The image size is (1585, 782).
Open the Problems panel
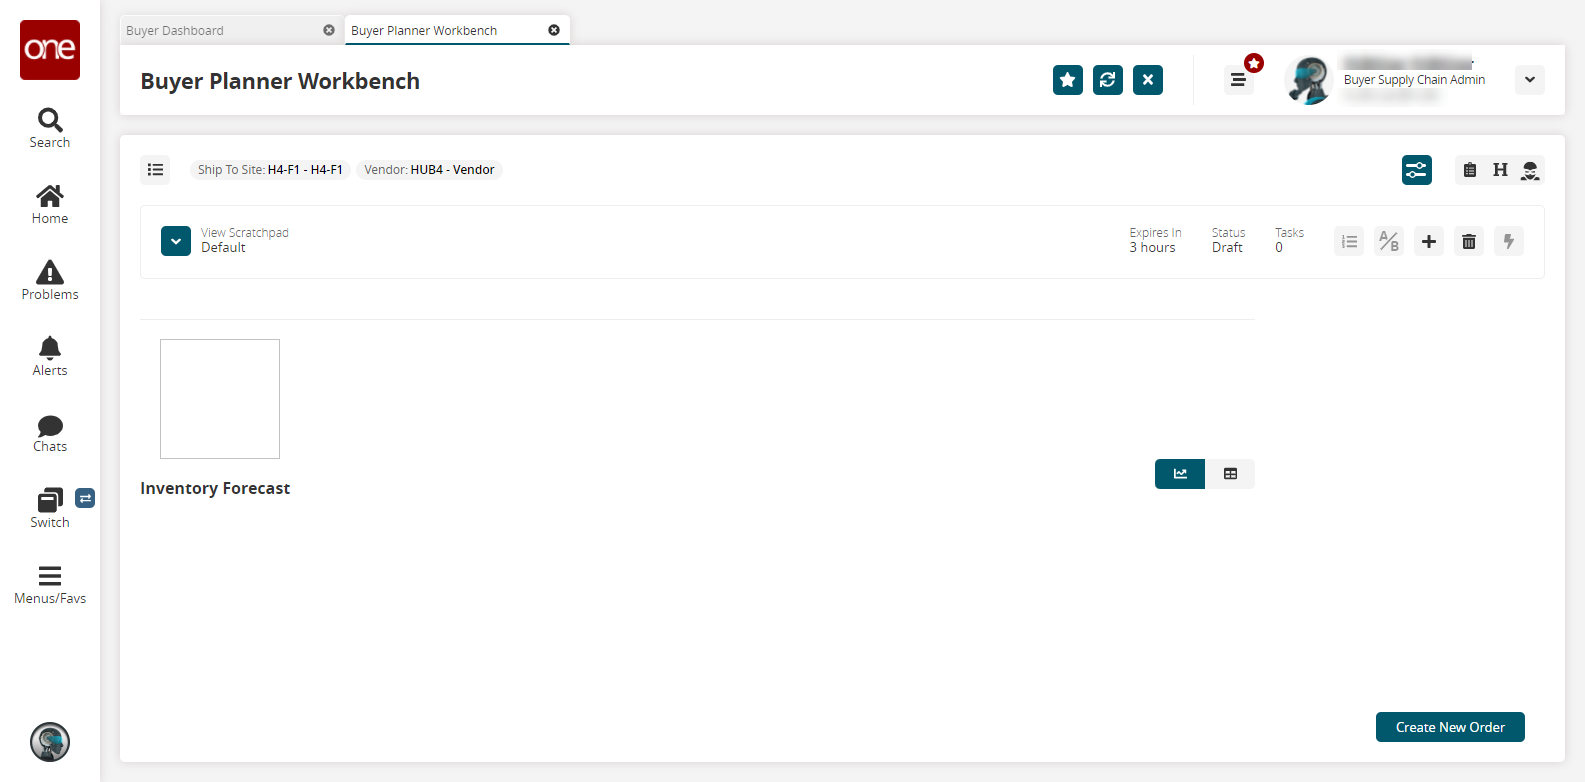50,281
